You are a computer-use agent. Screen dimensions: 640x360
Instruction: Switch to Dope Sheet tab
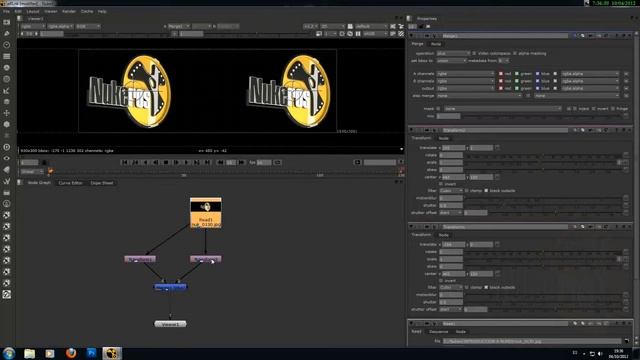tap(102, 183)
